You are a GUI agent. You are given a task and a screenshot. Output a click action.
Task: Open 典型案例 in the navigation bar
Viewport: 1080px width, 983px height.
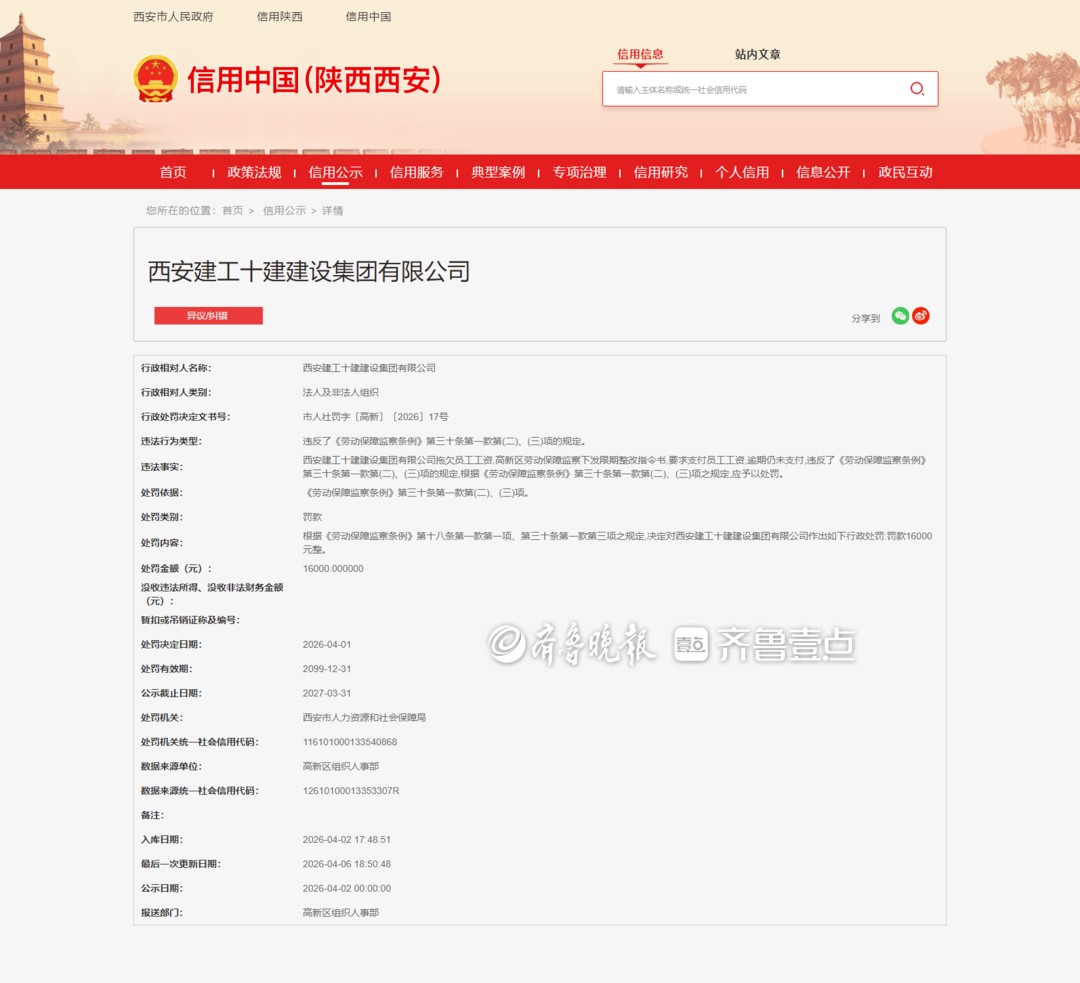click(x=498, y=172)
